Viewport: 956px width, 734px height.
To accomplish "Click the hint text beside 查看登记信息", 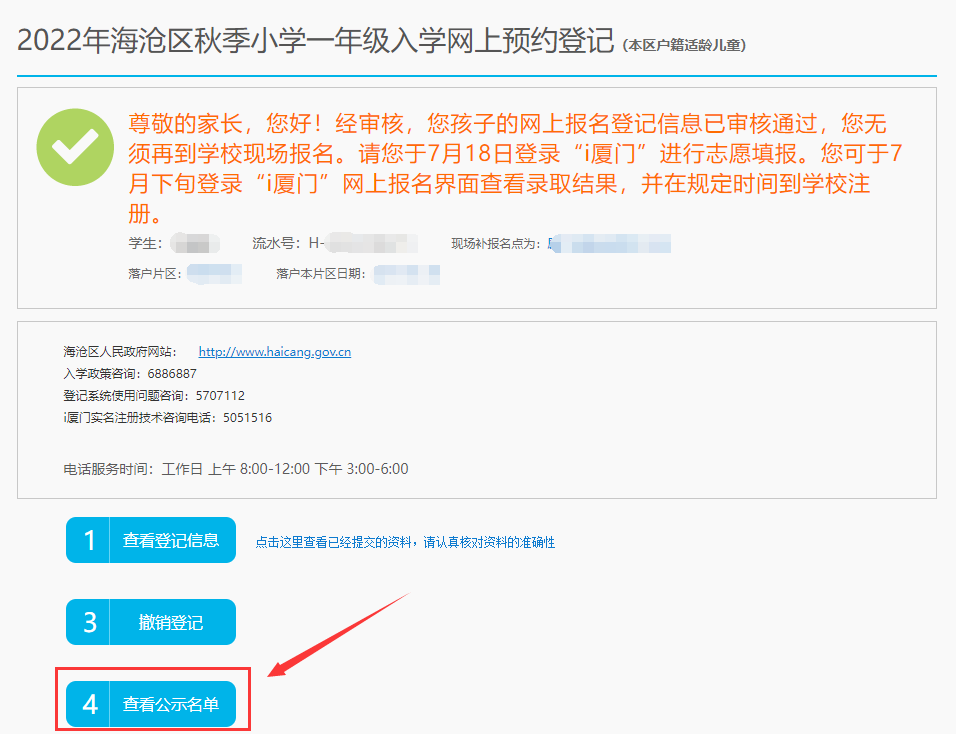I will coord(404,543).
